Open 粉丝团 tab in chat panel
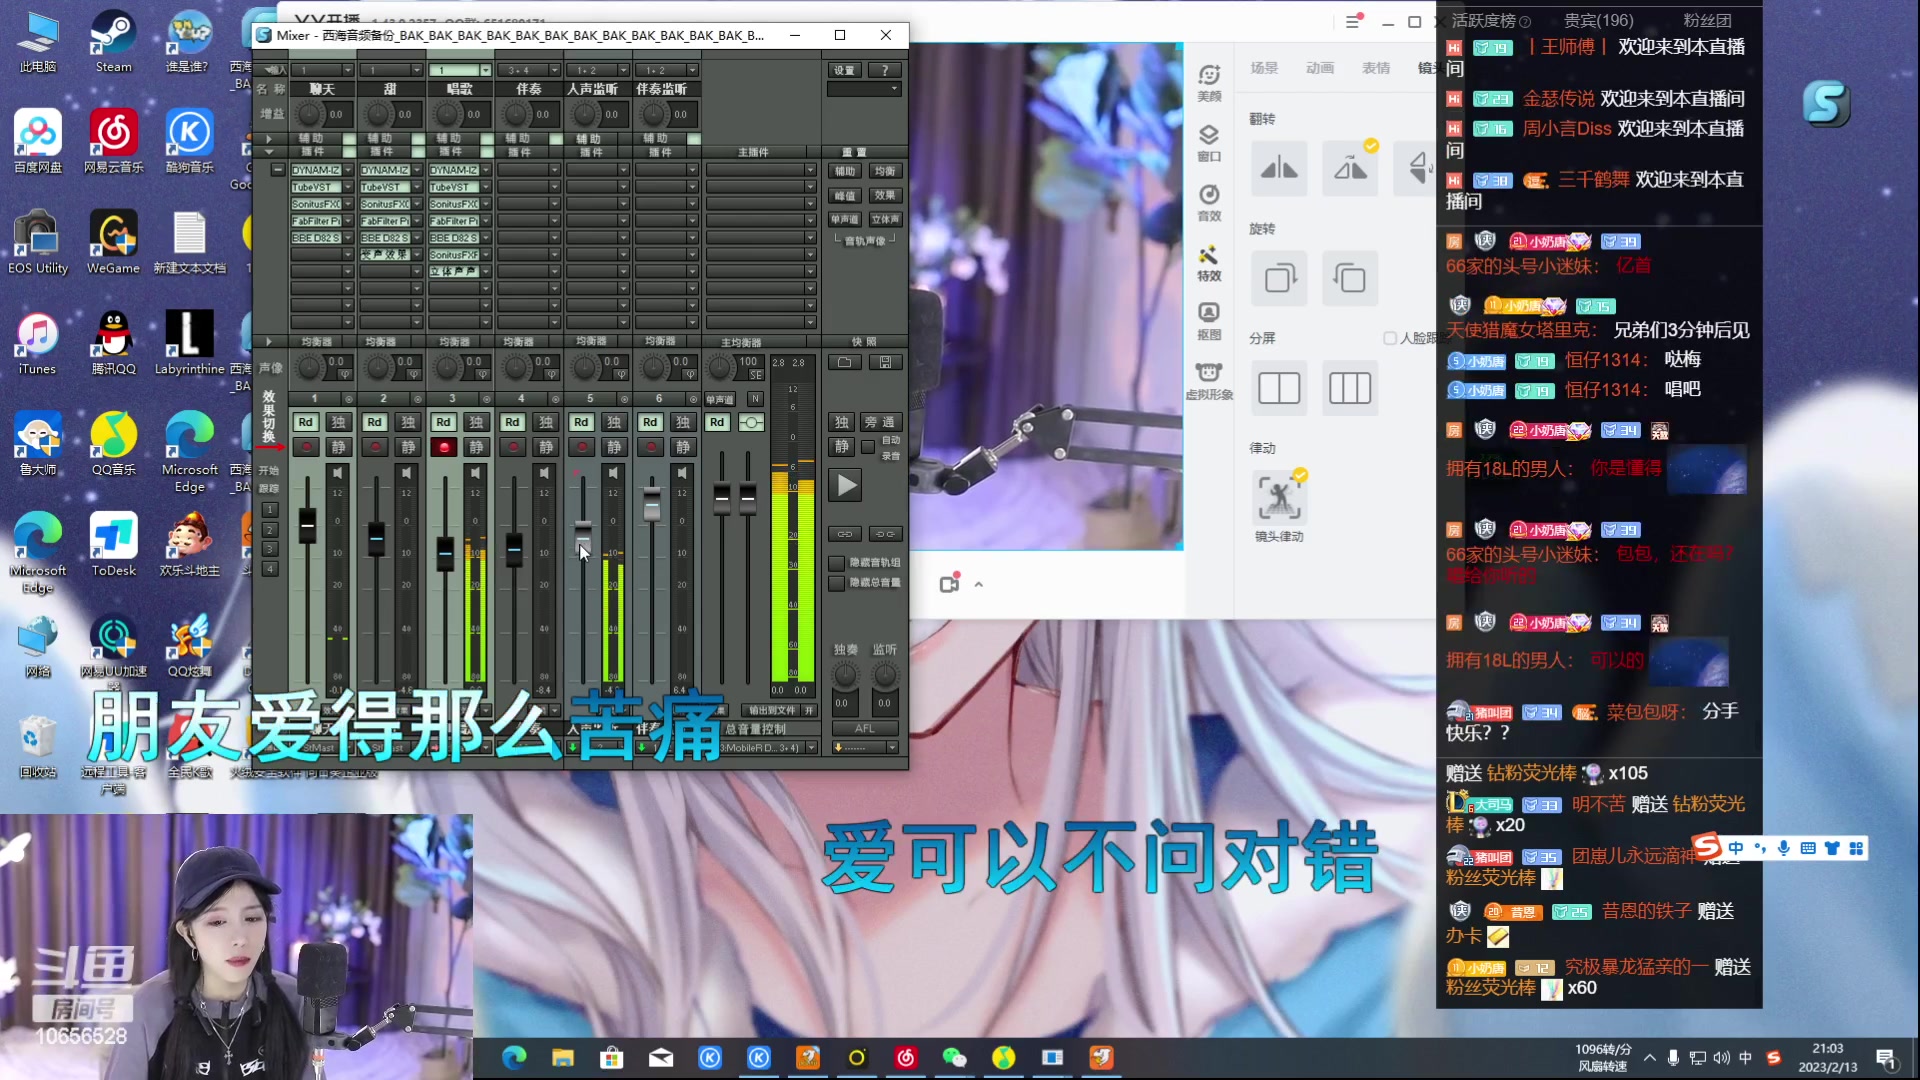1920x1080 pixels. [x=1707, y=20]
